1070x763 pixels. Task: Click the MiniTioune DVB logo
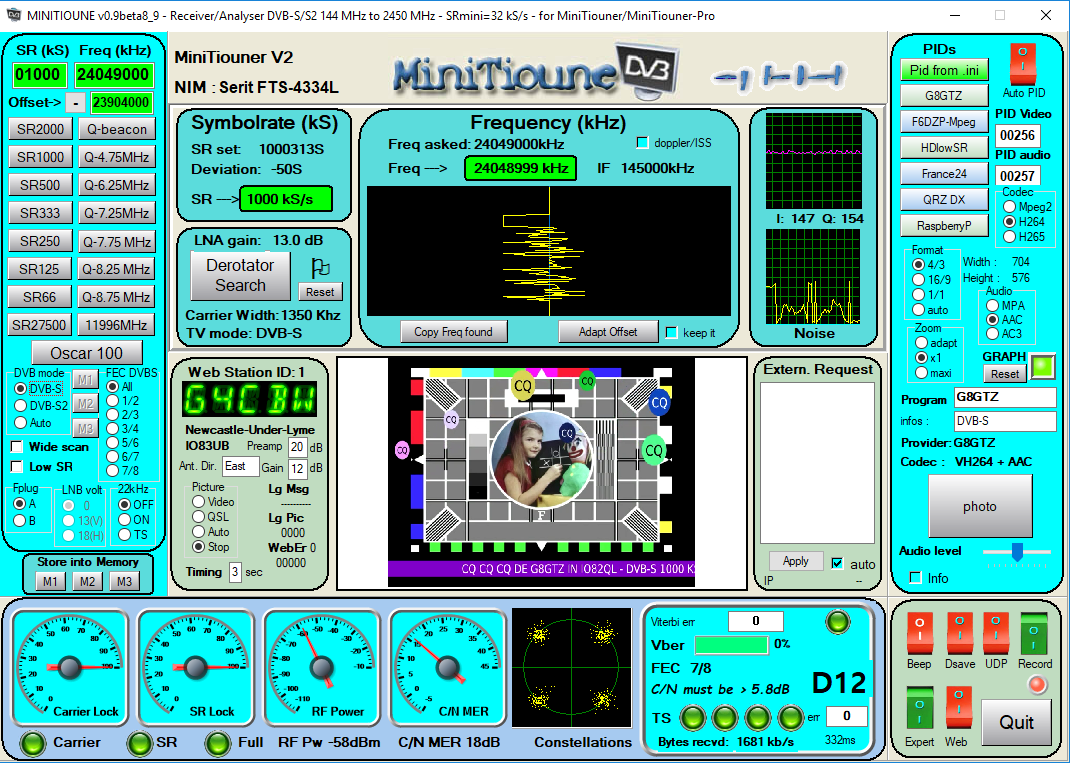[536, 70]
